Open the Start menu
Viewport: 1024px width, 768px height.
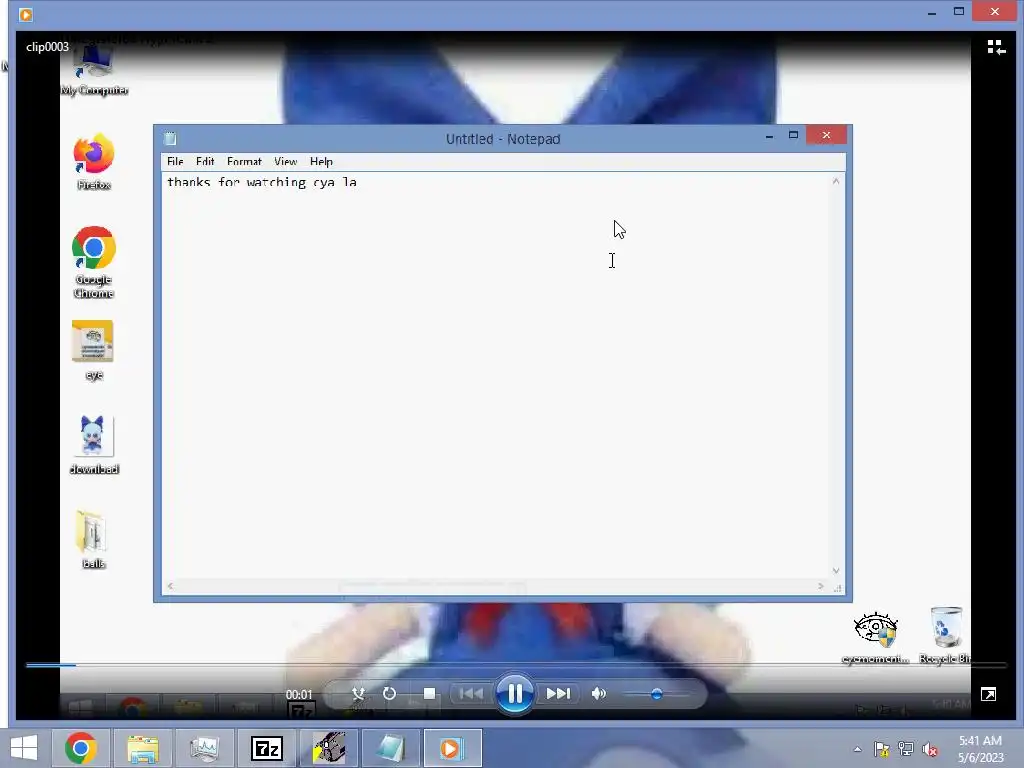24,748
